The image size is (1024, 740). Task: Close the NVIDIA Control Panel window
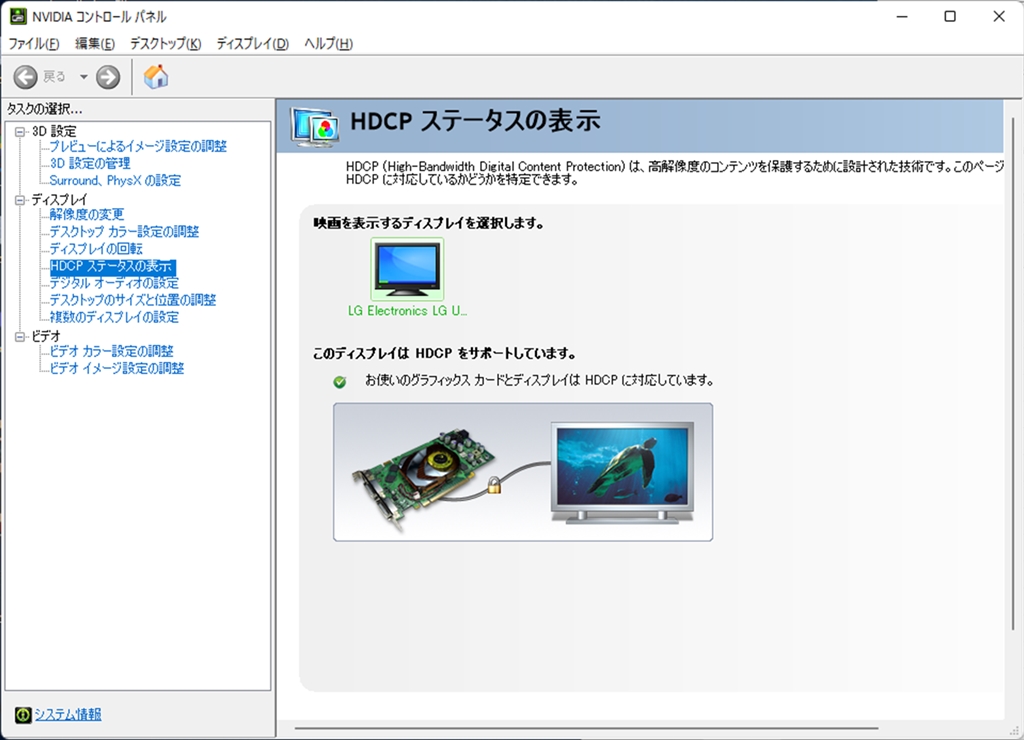pyautogui.click(x=999, y=16)
